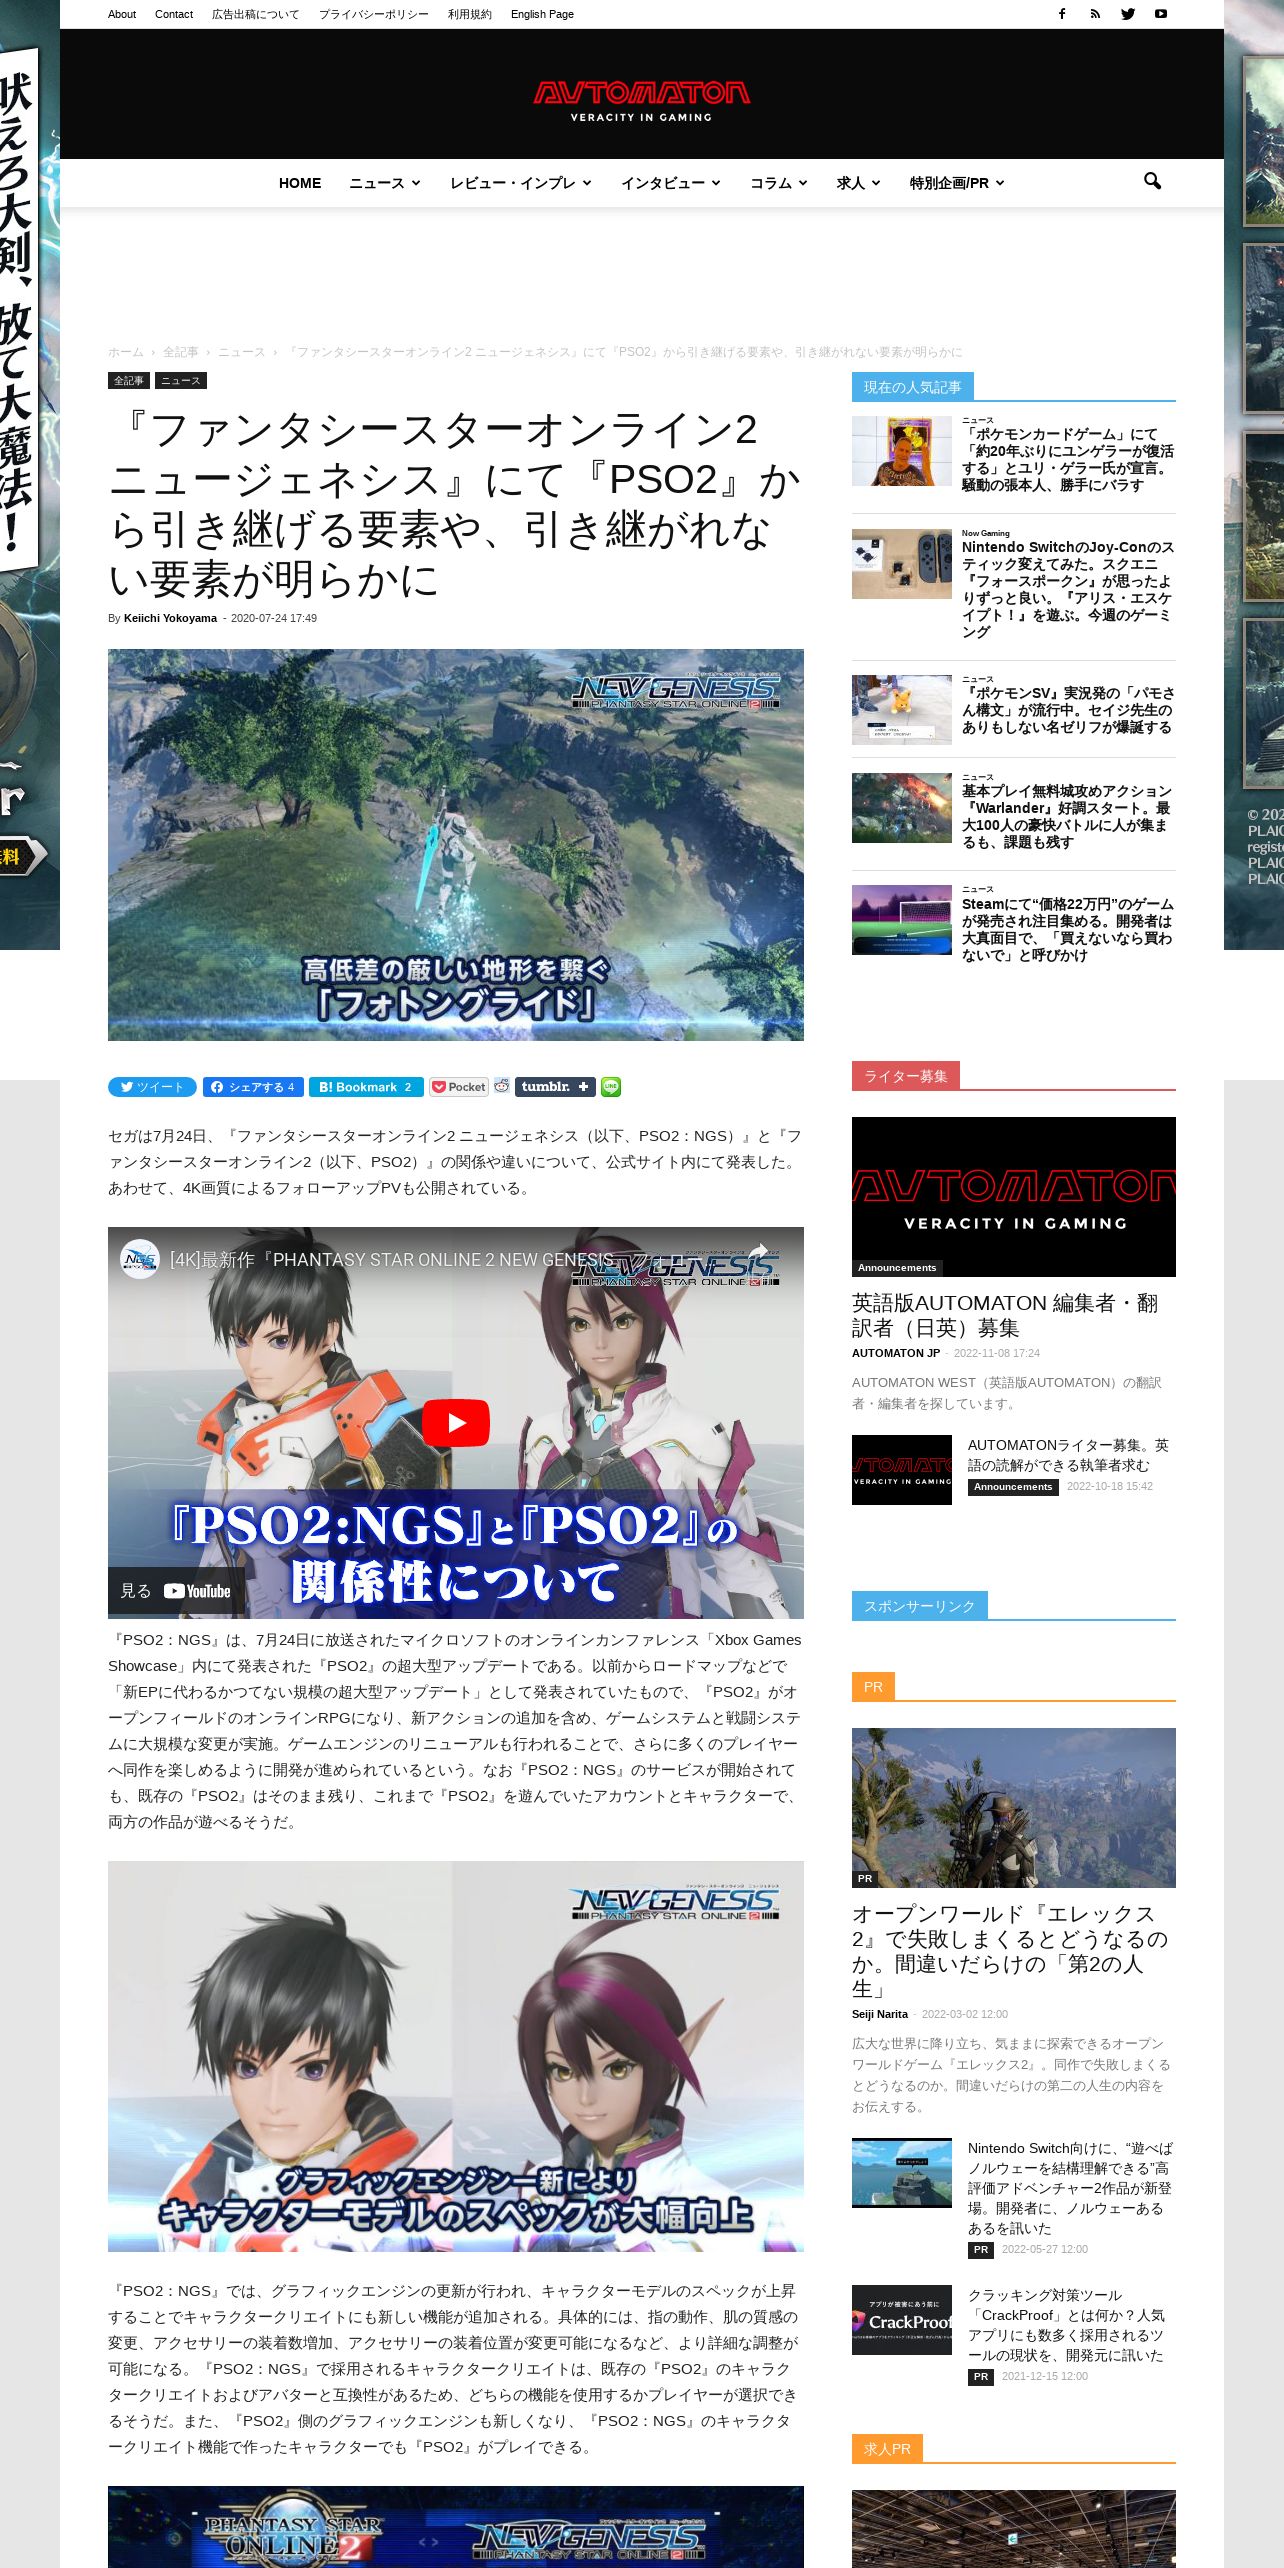Open the search magnifier icon
Viewport: 1284px width, 2568px height.
pos(1152,182)
